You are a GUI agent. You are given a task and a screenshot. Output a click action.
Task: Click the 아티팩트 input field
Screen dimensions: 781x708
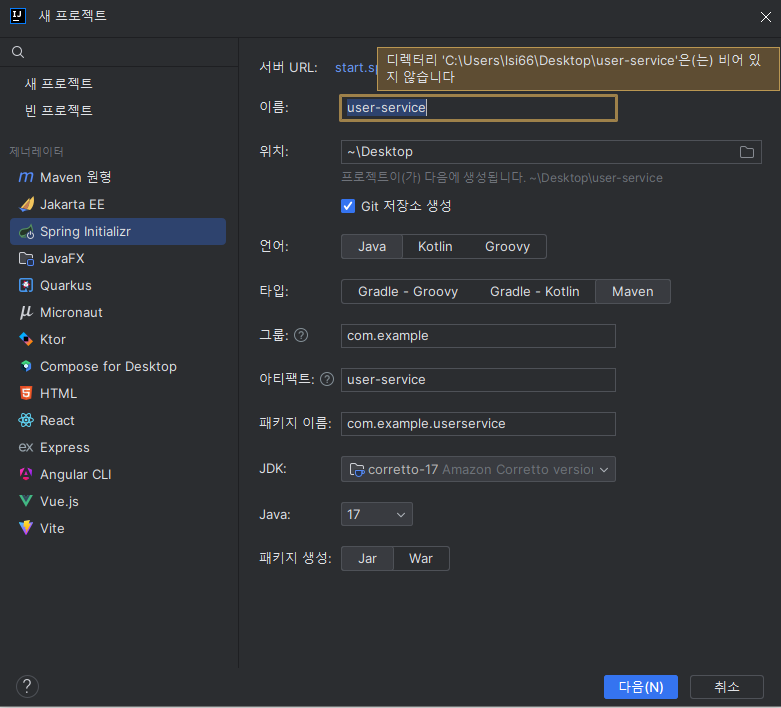point(478,380)
